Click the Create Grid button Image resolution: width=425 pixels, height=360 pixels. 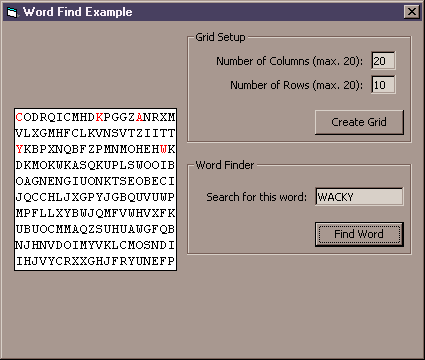359,122
